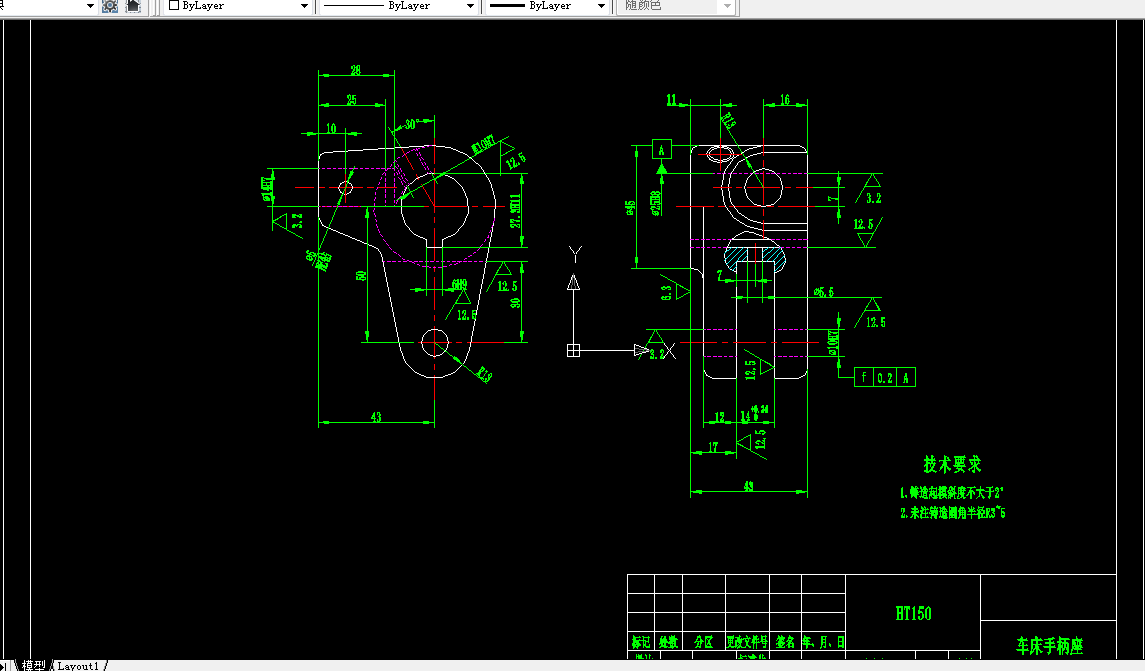The image size is (1145, 671).
Task: Select the 17 dimension under the right view
Action: (713, 447)
